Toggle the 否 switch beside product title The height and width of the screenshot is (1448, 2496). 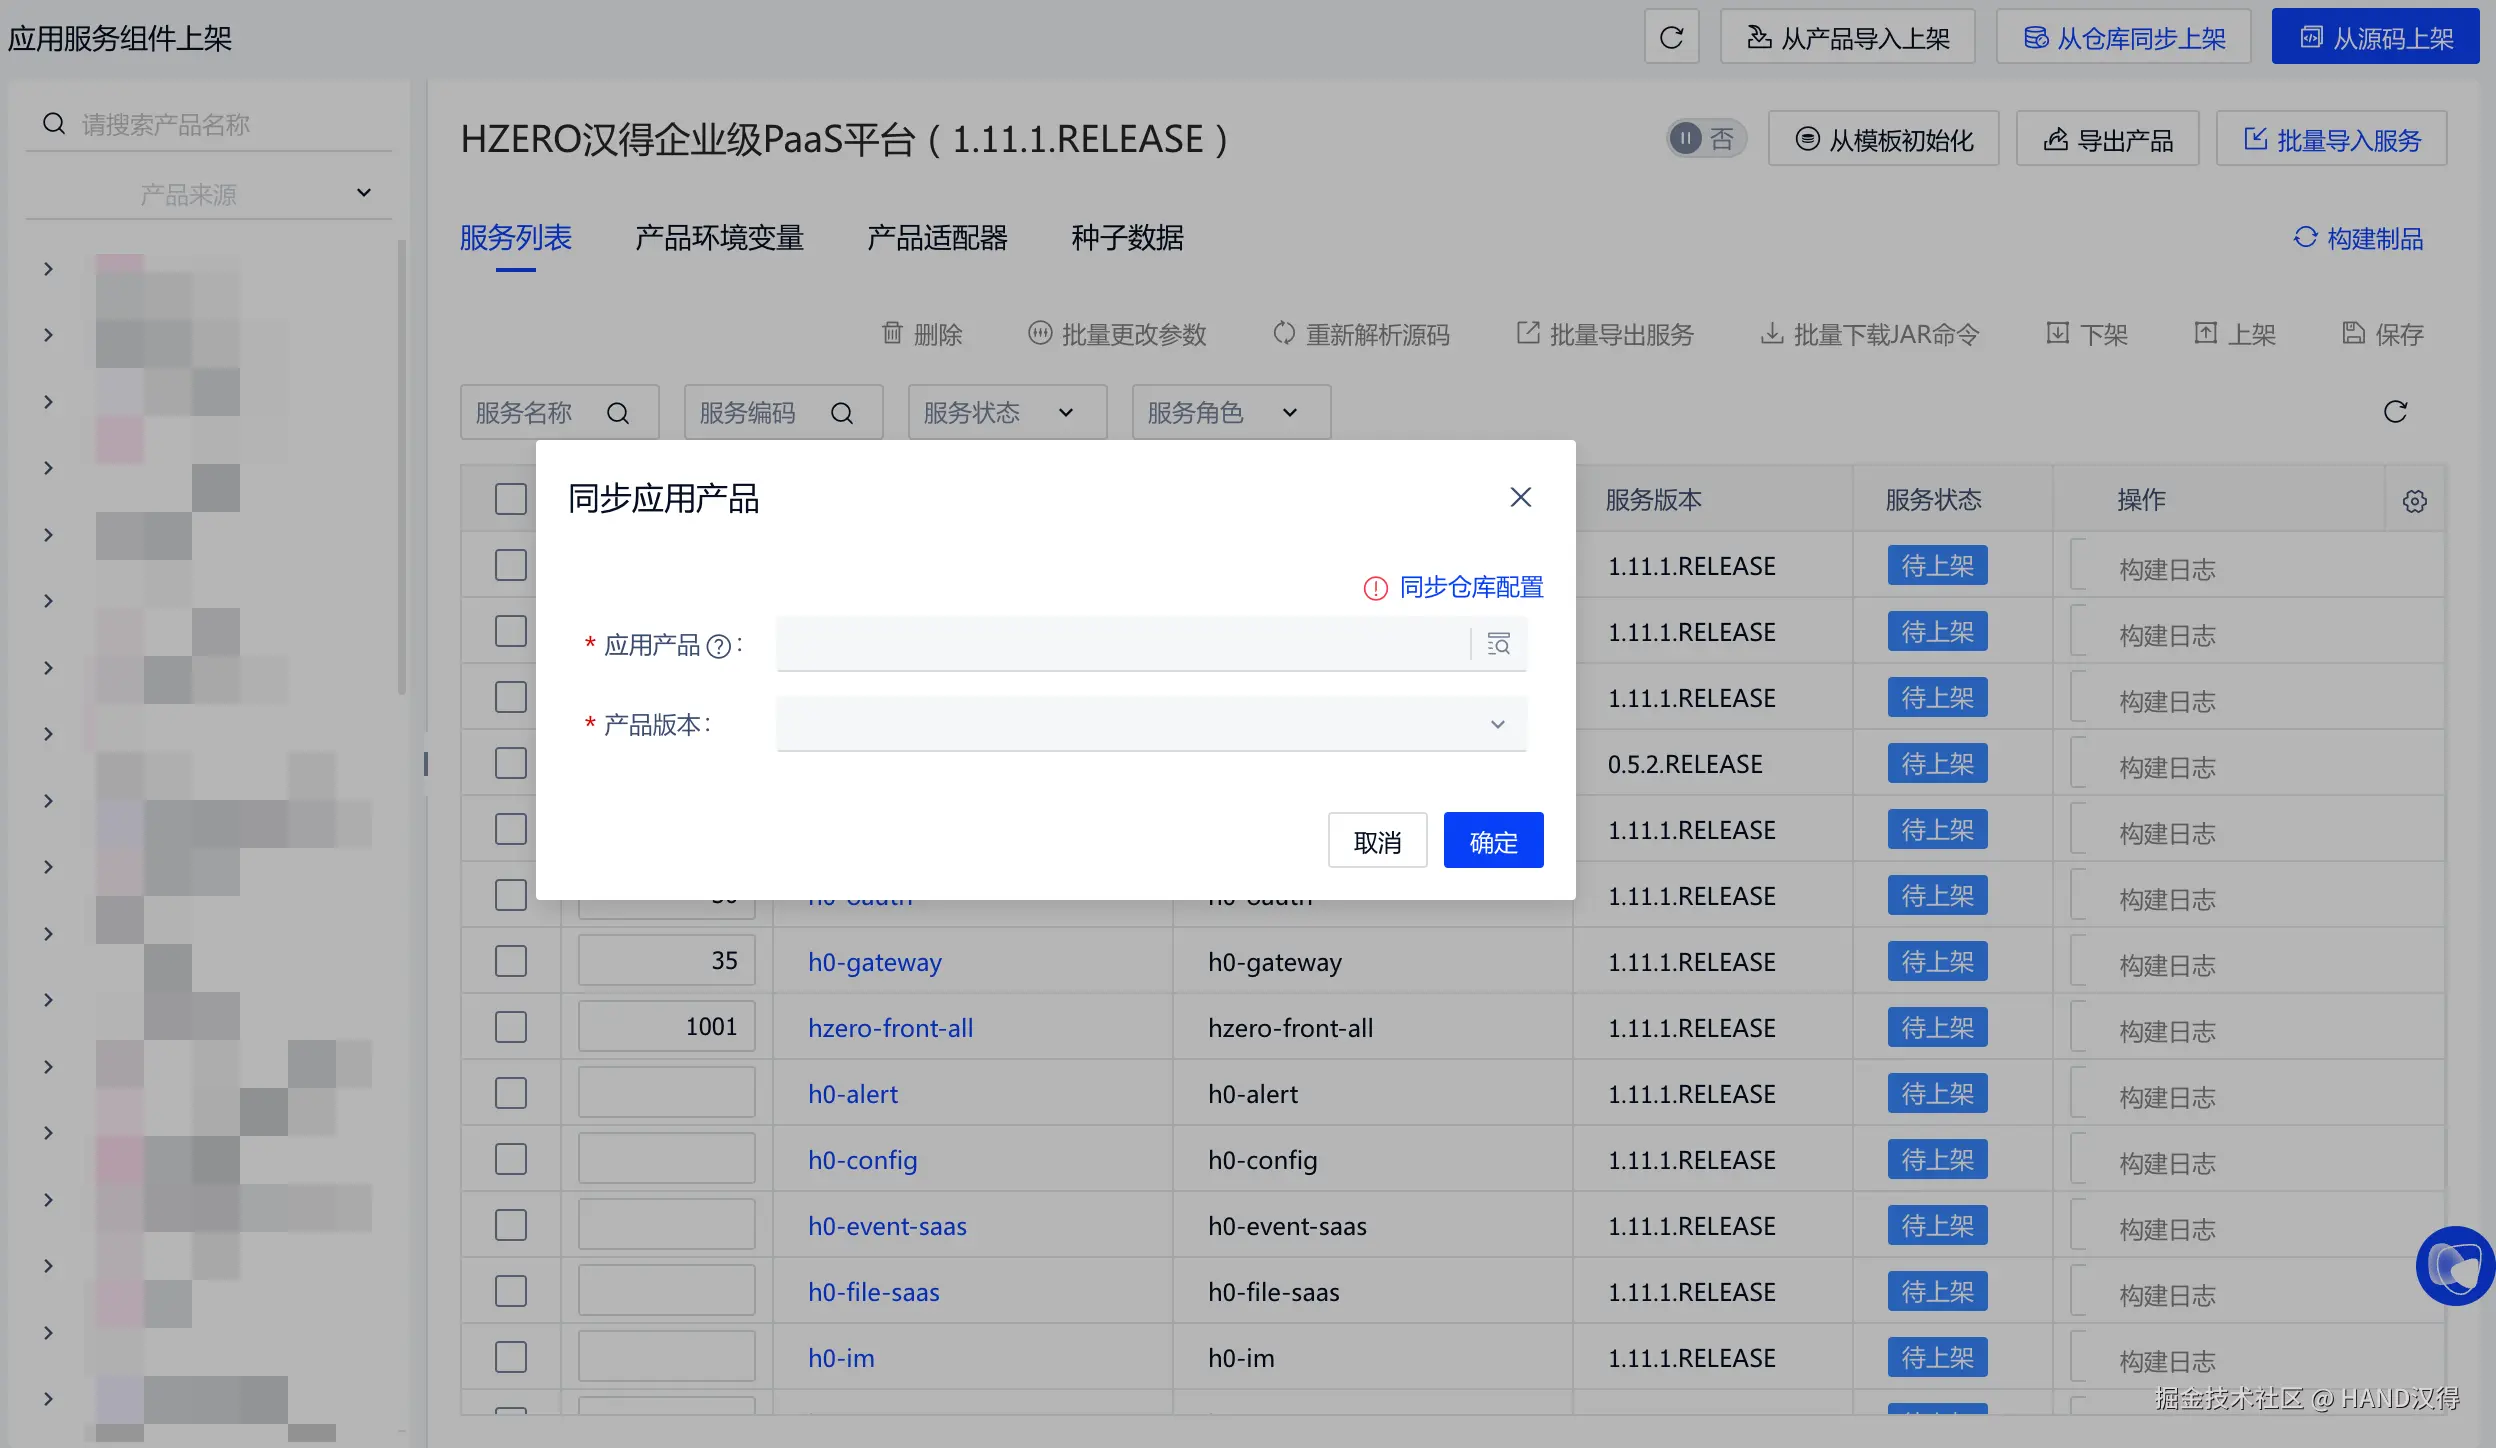coord(1705,138)
